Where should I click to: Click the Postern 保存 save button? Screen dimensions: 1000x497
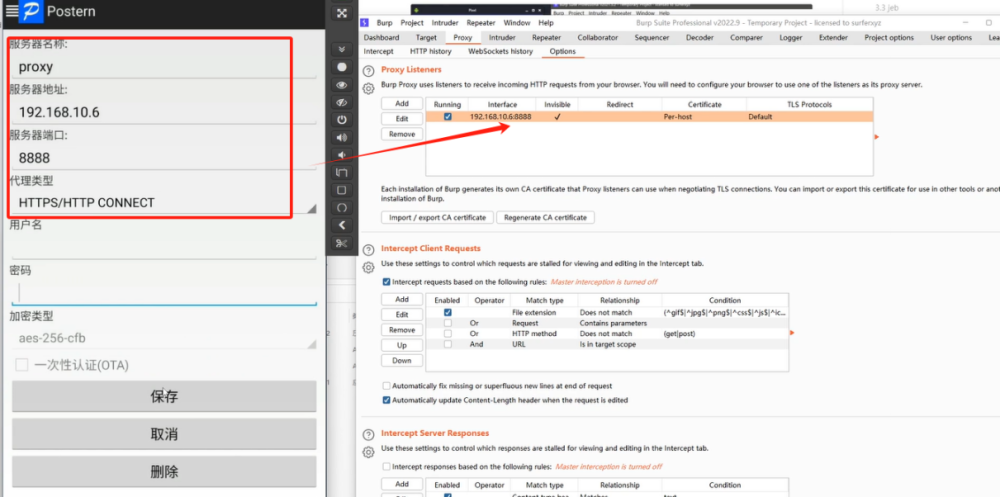tap(164, 396)
